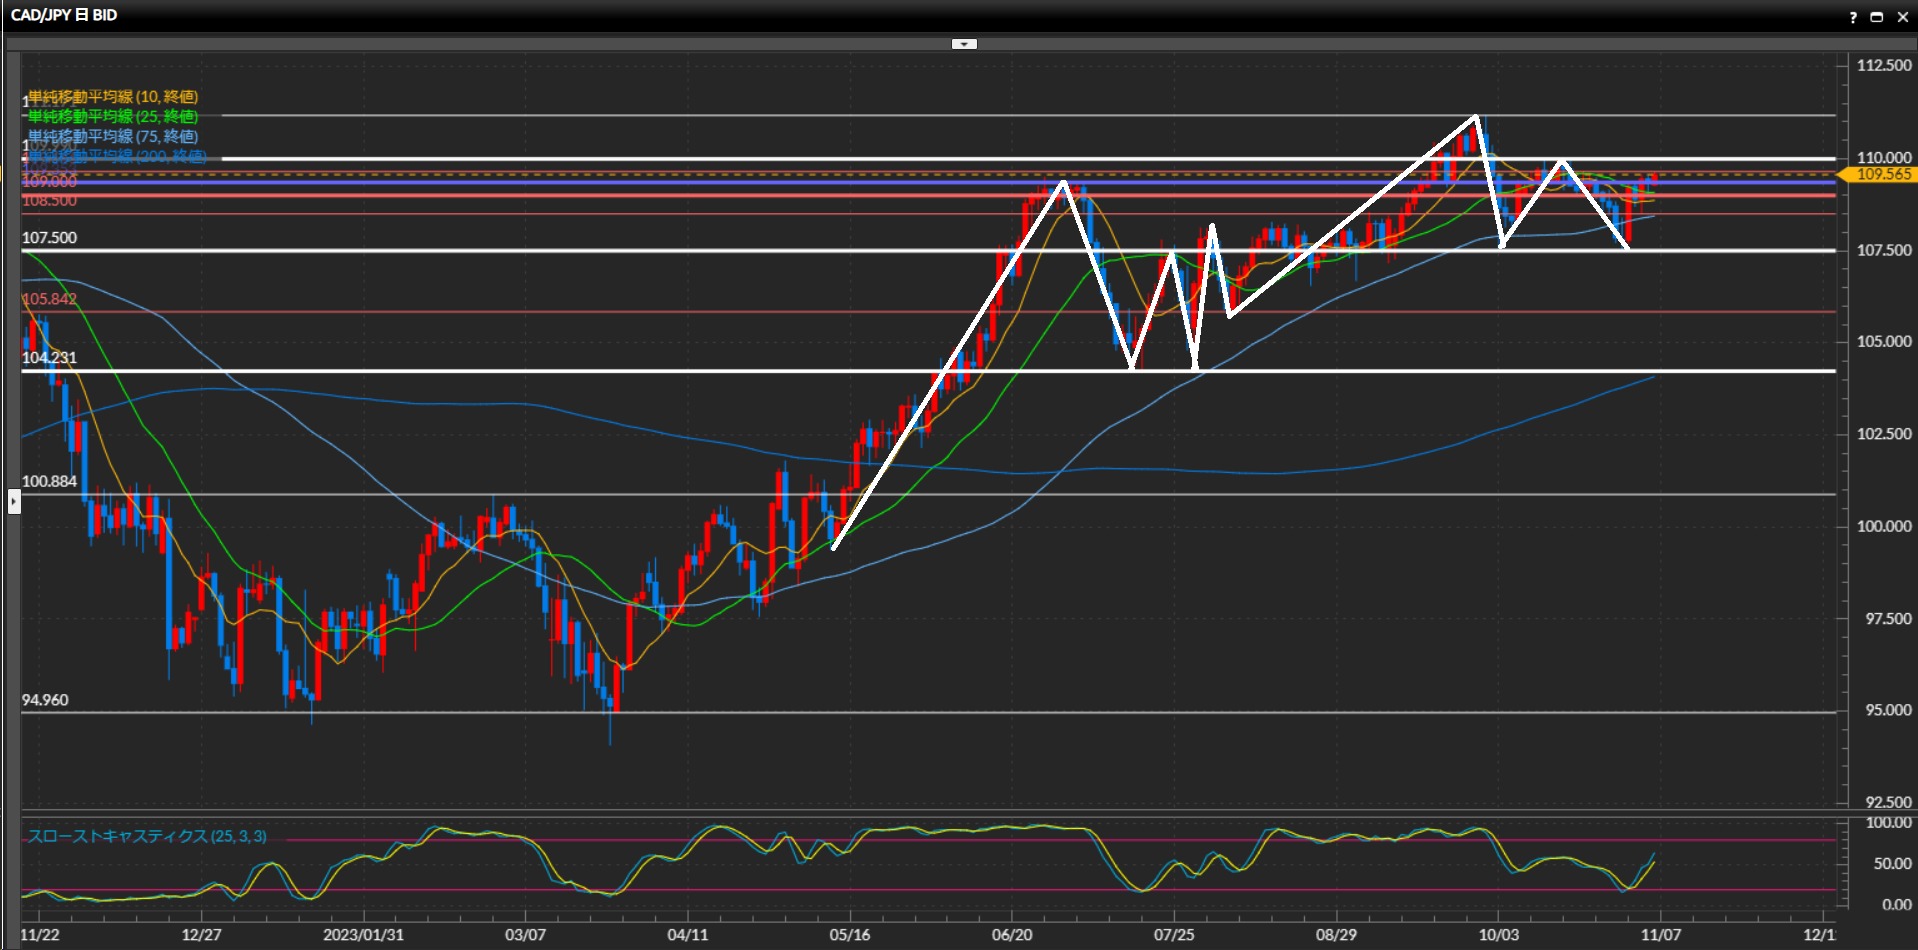This screenshot has width=1918, height=950.
Task: Select the 94.960 support line label
Action: point(45,700)
